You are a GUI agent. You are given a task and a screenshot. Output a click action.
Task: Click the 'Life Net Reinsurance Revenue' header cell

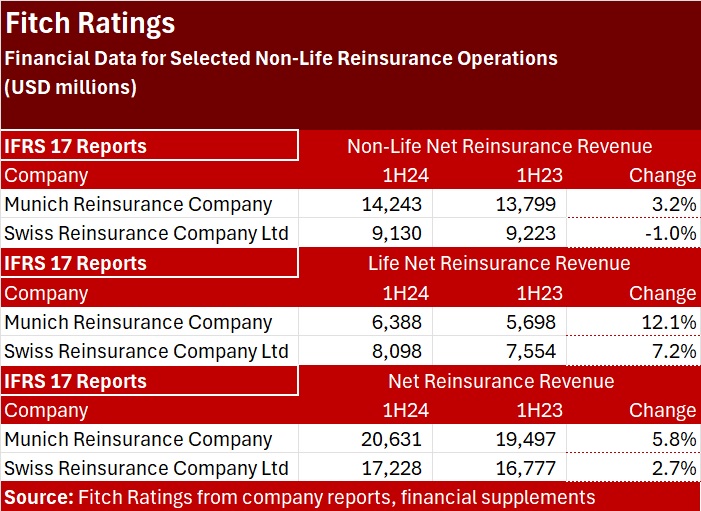click(499, 263)
